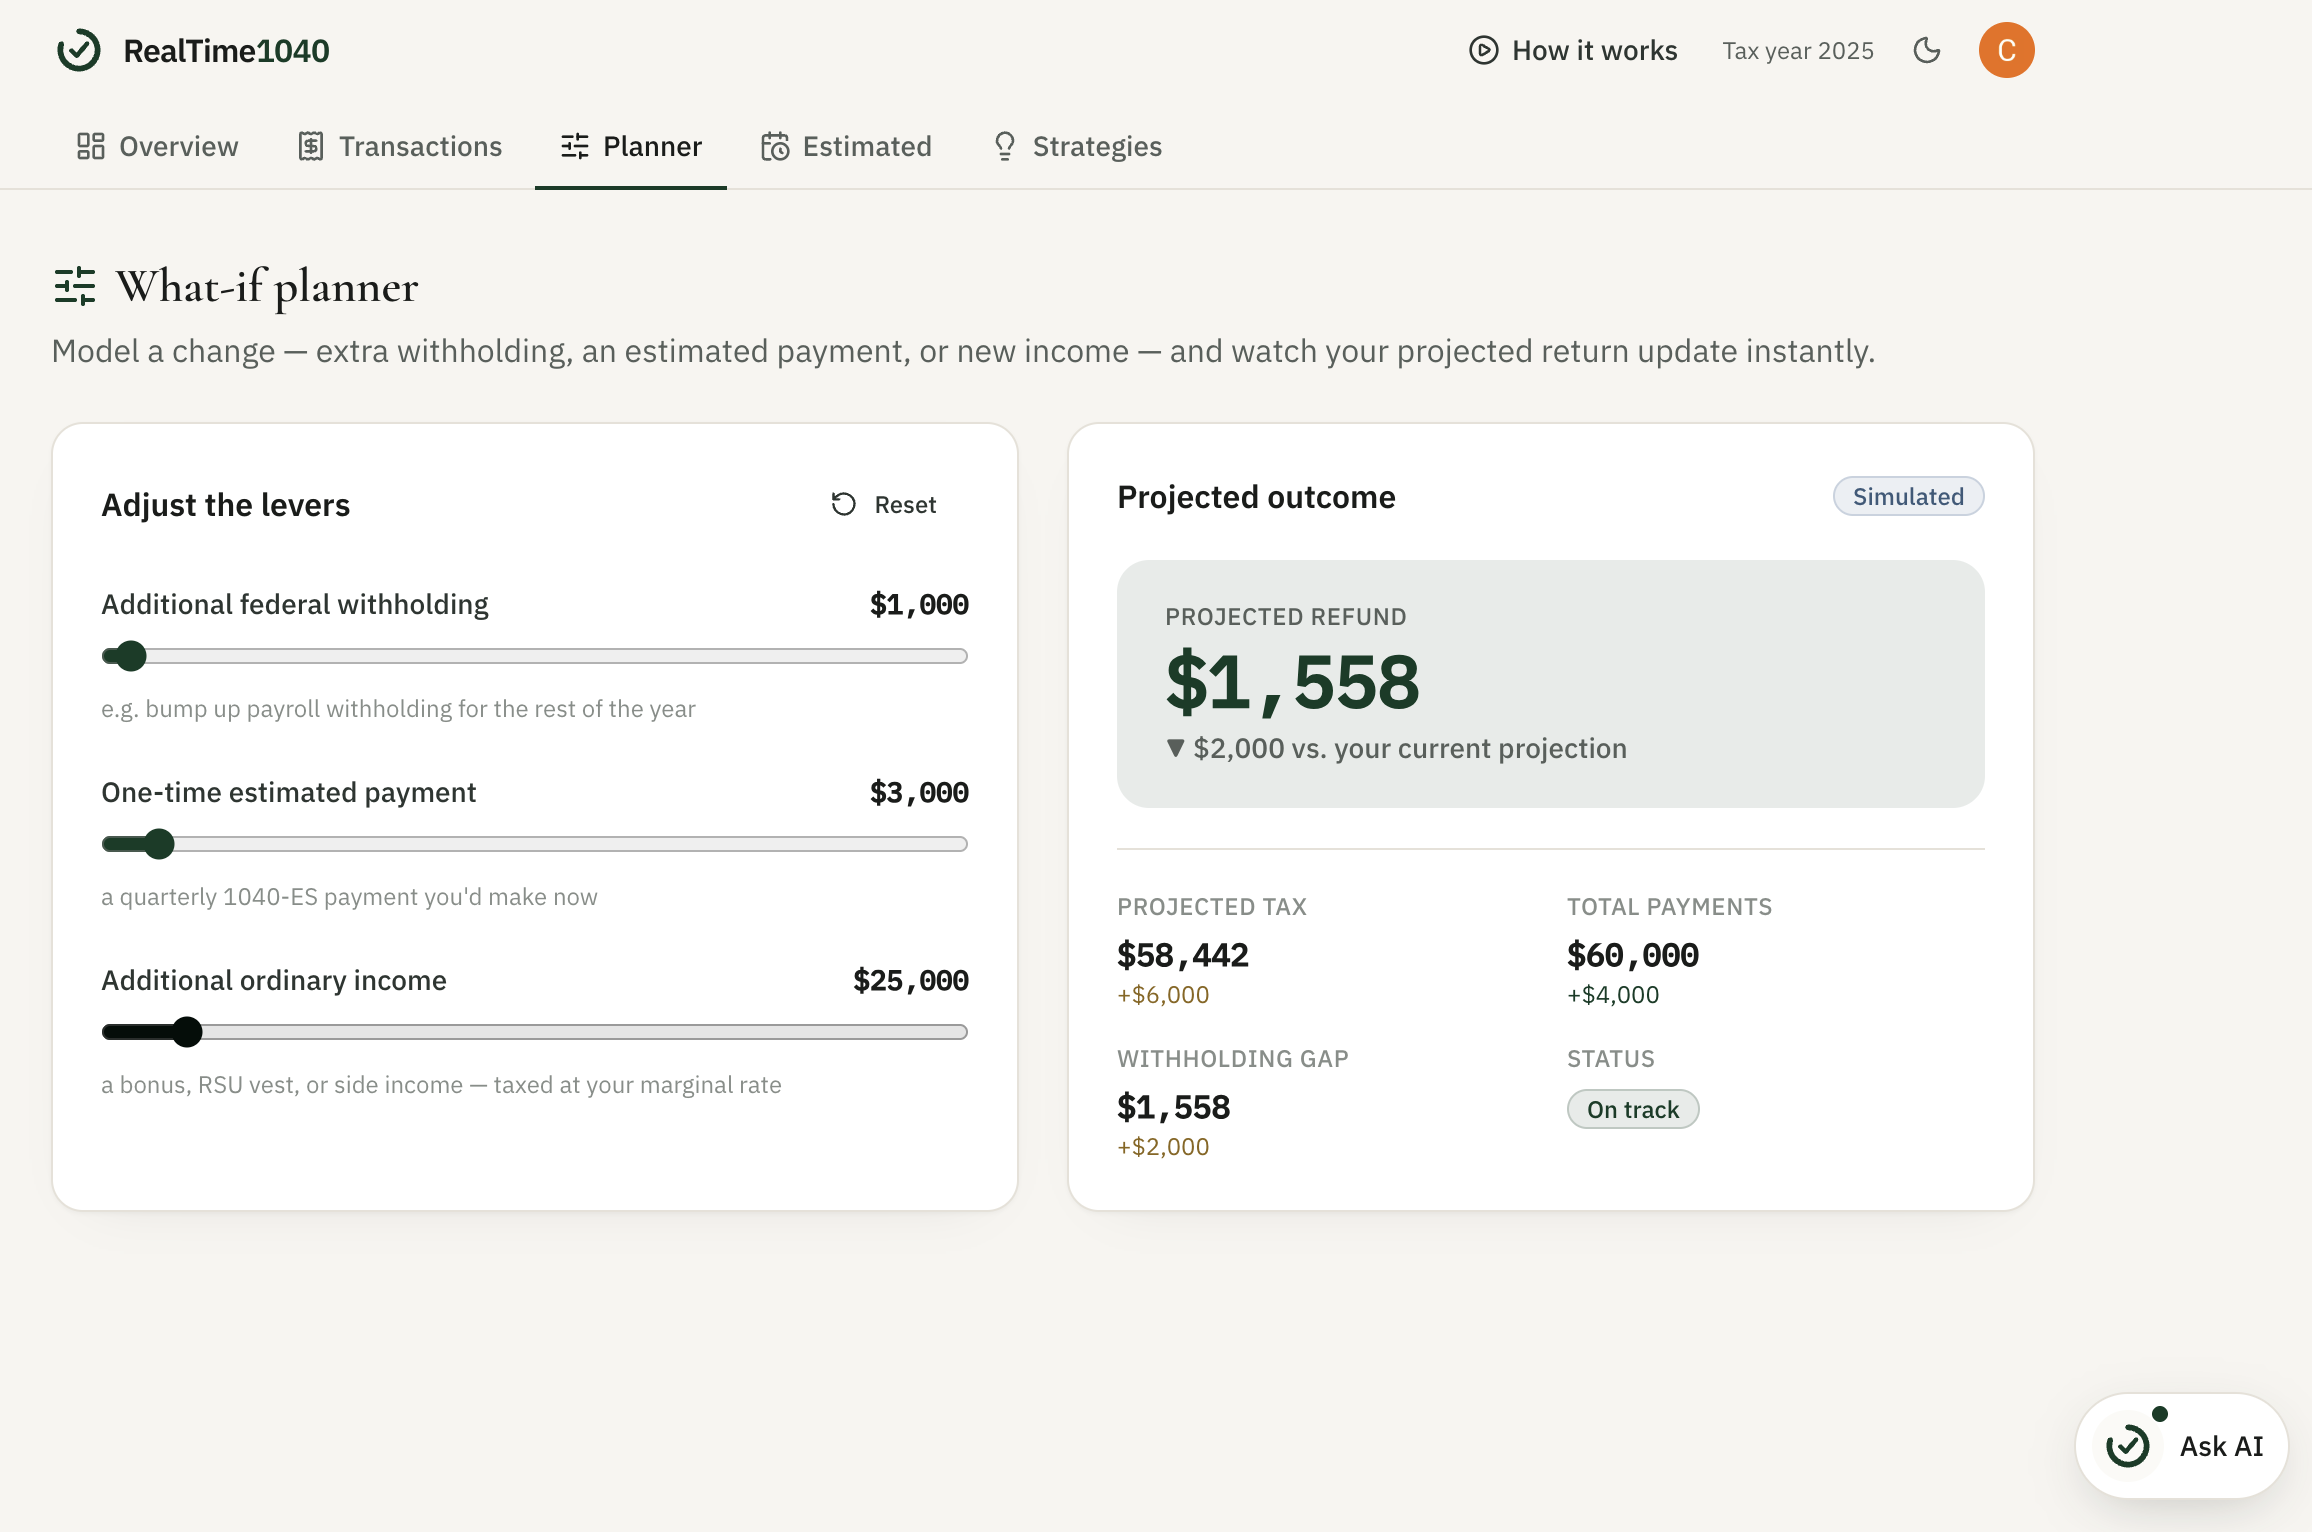Click the $1,000 withholding value
Image resolution: width=2312 pixels, height=1532 pixels.
(919, 604)
